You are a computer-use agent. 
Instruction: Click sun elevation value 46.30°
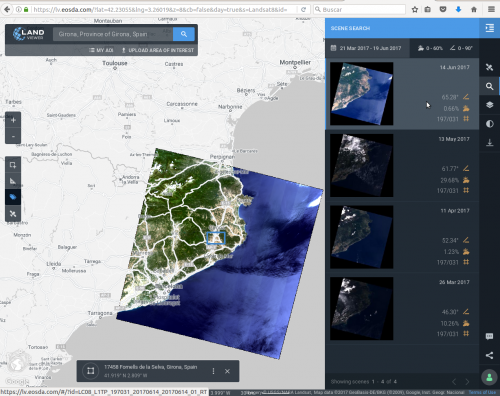(450, 312)
